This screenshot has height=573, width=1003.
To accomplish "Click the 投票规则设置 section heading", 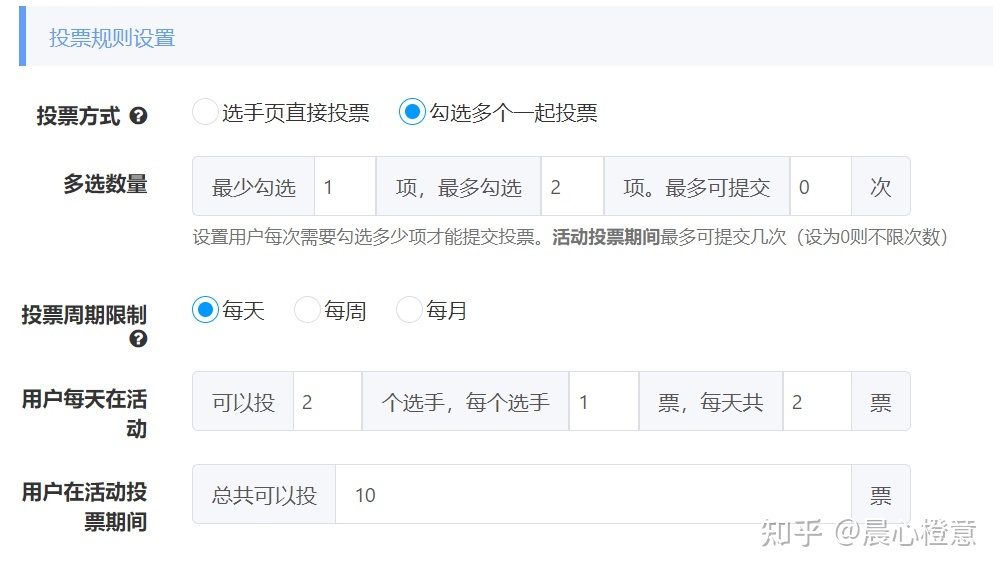I will click(x=112, y=38).
